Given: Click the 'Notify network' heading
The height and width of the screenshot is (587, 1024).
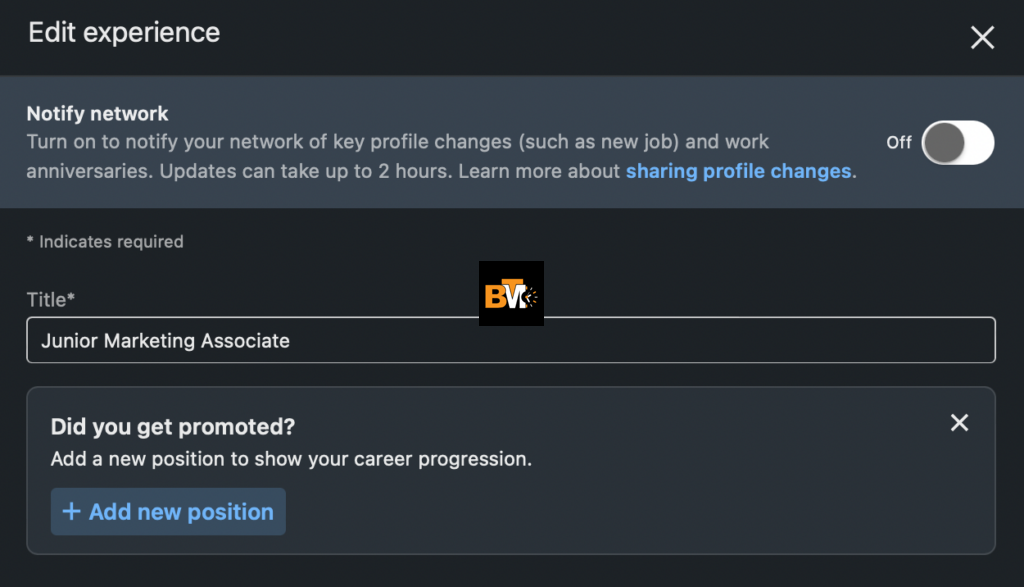Looking at the screenshot, I should click(x=97, y=114).
